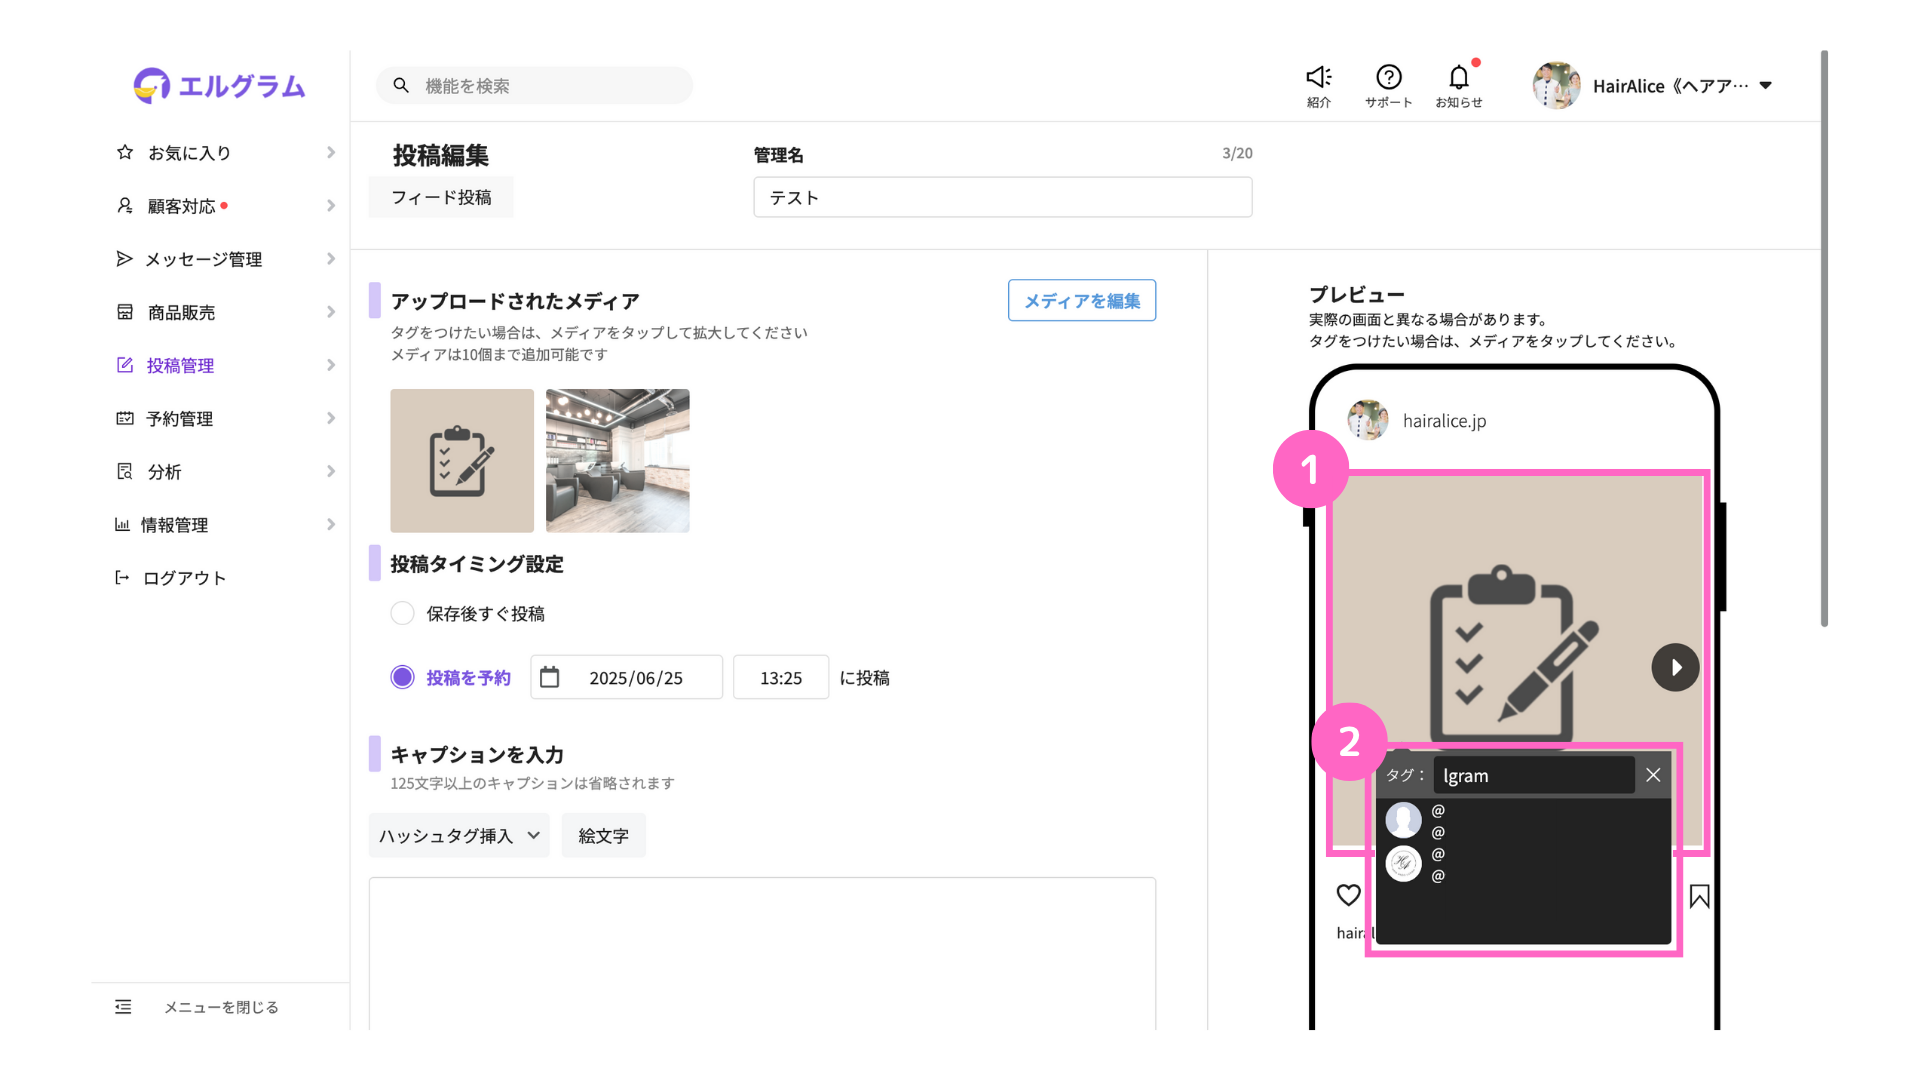1920x1080 pixels.
Task: Select the 保存後すぐ投稿 radio button
Action: 402,613
